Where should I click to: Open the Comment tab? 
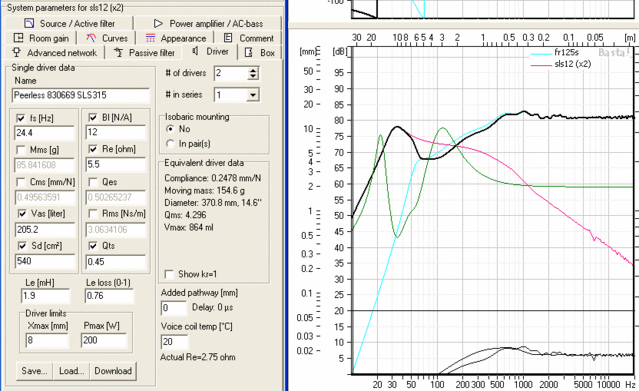click(x=249, y=38)
